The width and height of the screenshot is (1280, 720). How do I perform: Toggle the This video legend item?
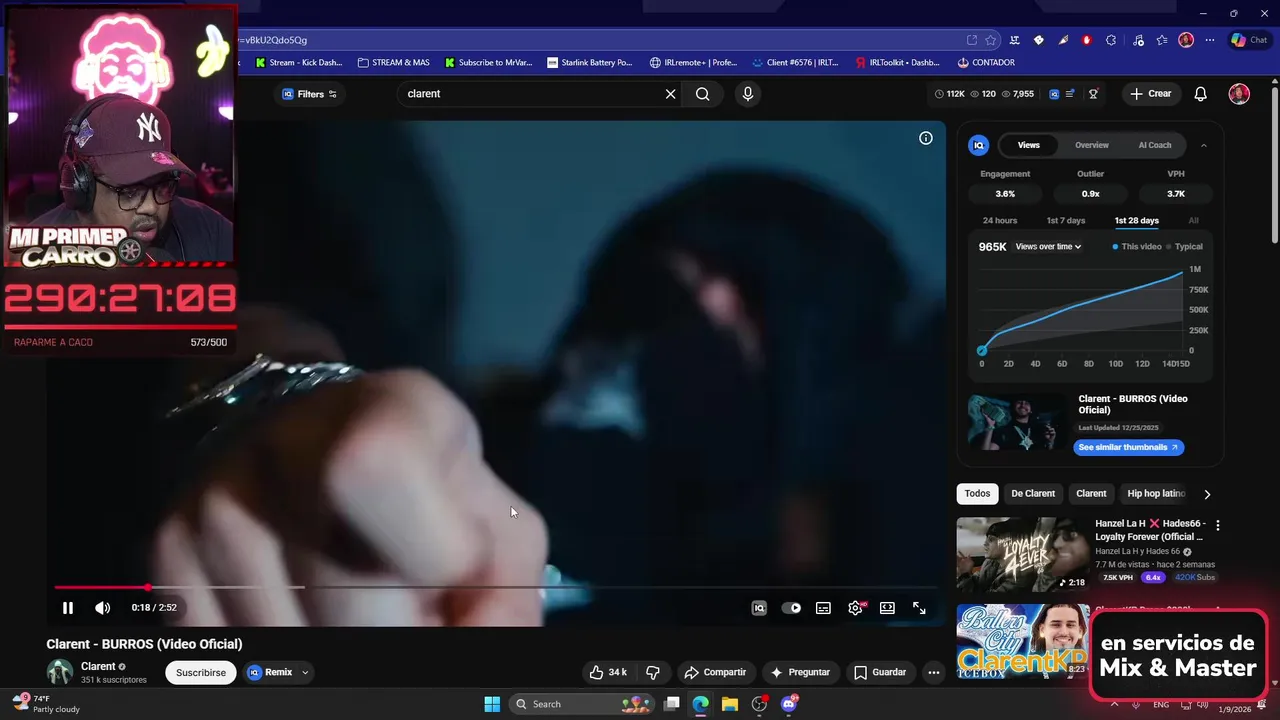[1137, 247]
